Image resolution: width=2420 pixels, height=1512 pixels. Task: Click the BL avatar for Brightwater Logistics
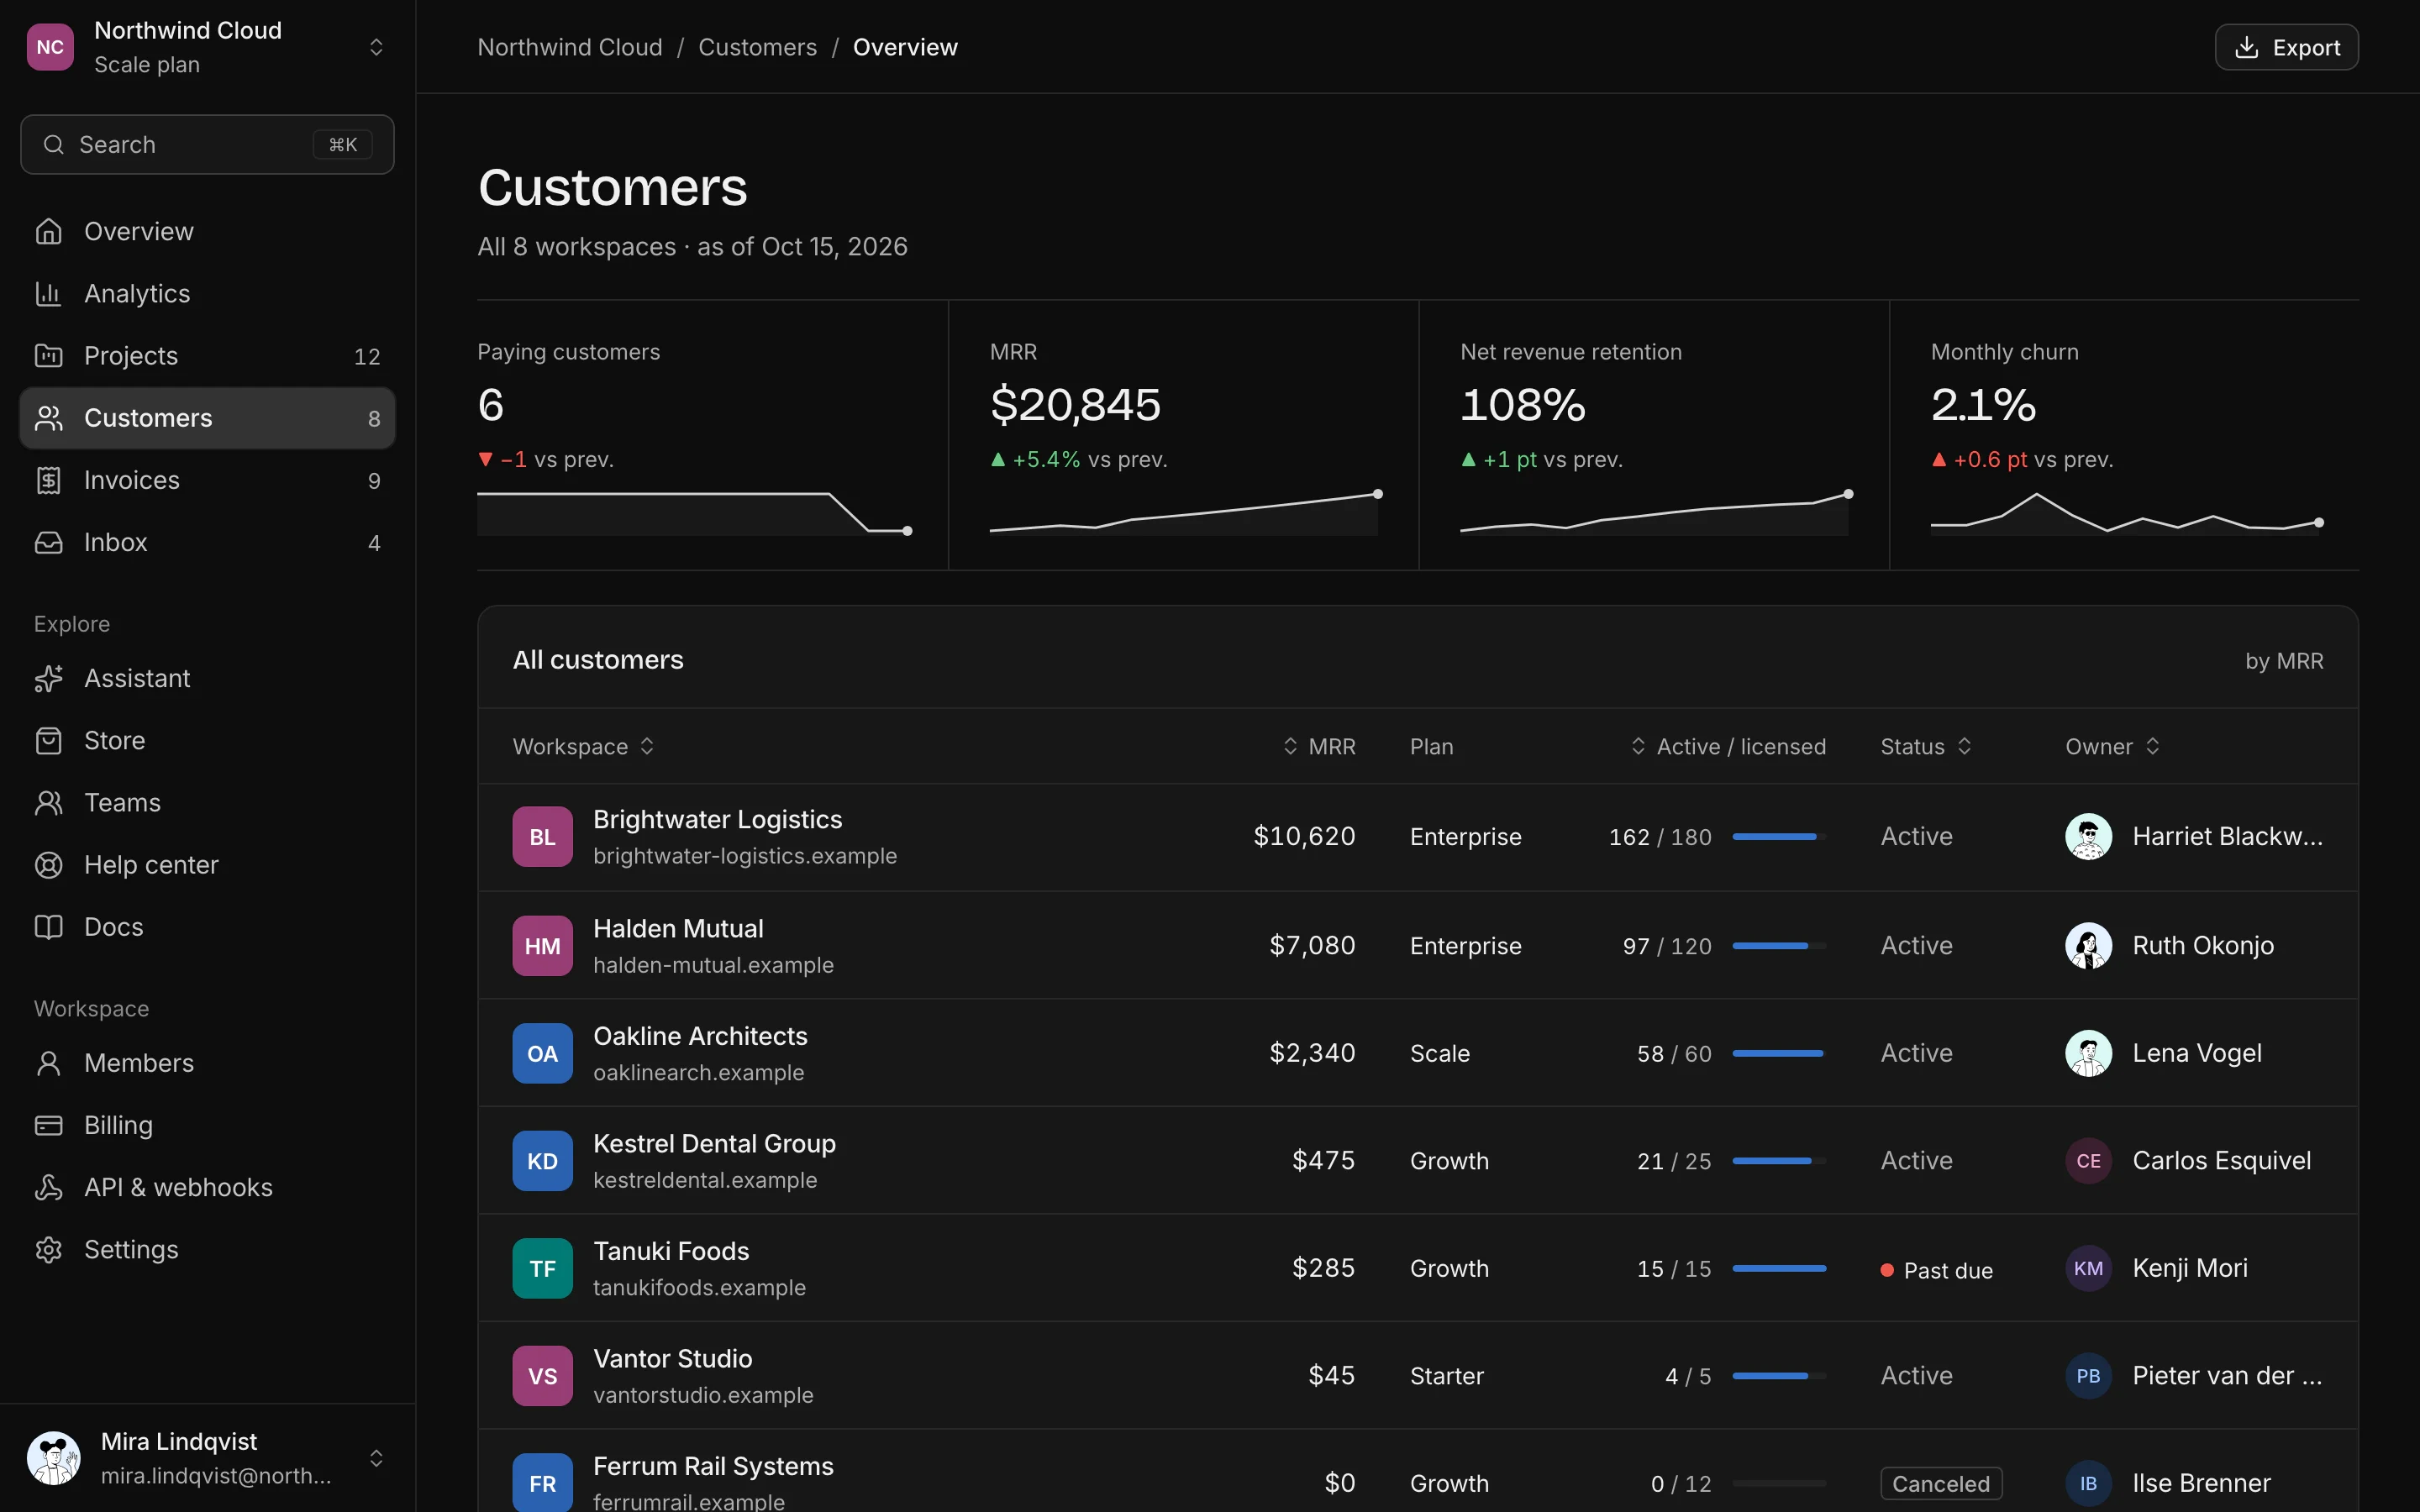coord(542,836)
